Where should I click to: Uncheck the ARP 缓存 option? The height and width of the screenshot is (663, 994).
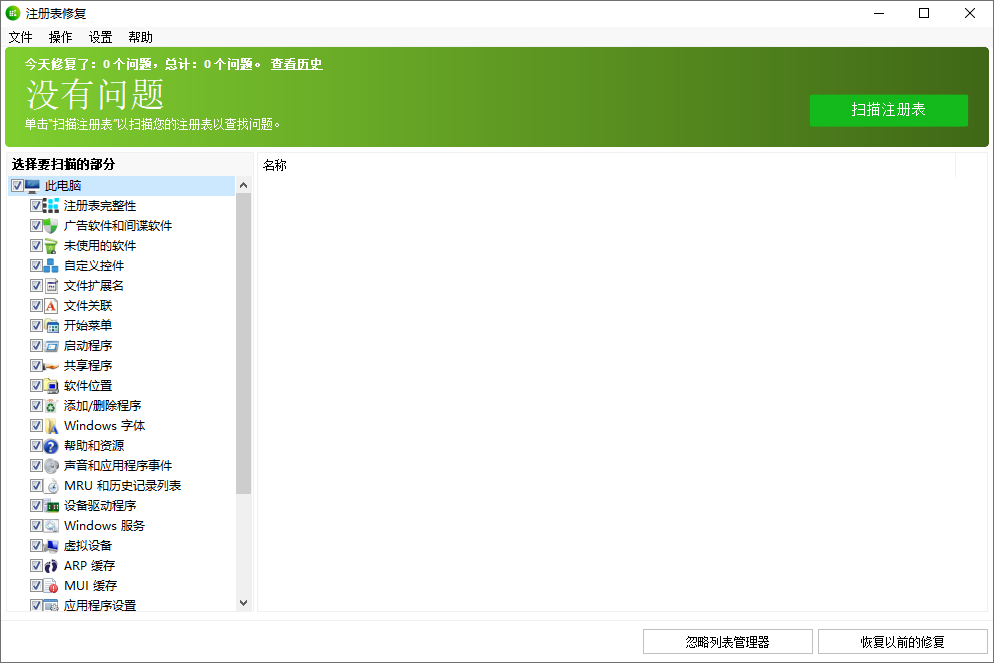click(x=36, y=565)
